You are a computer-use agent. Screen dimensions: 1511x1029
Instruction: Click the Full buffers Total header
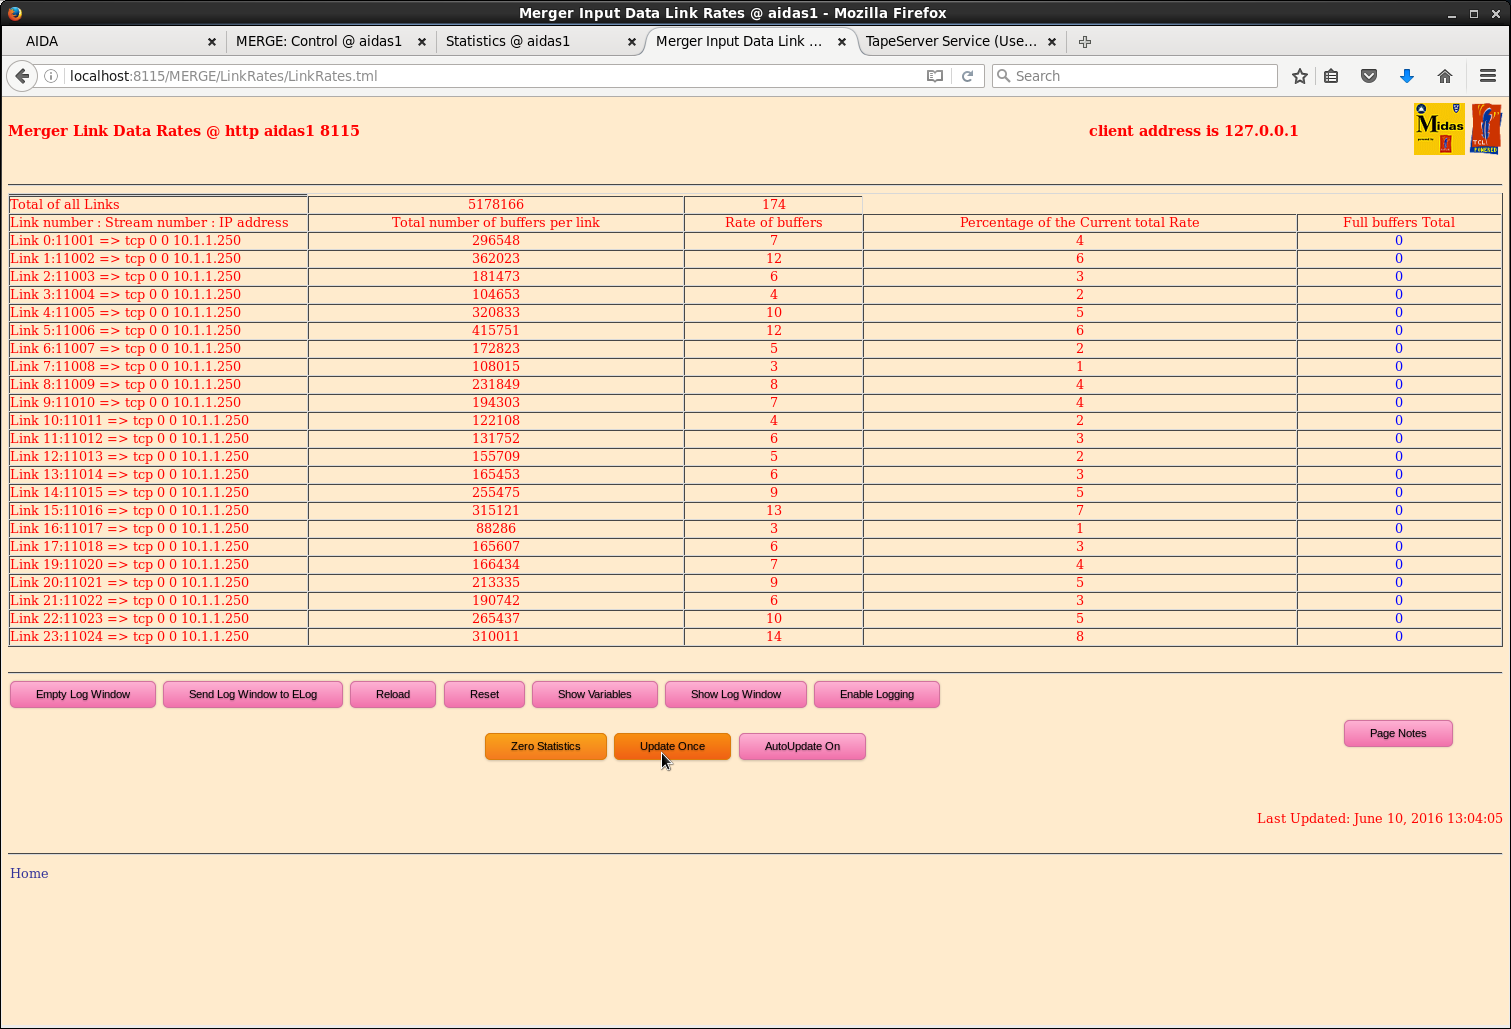pyautogui.click(x=1399, y=222)
